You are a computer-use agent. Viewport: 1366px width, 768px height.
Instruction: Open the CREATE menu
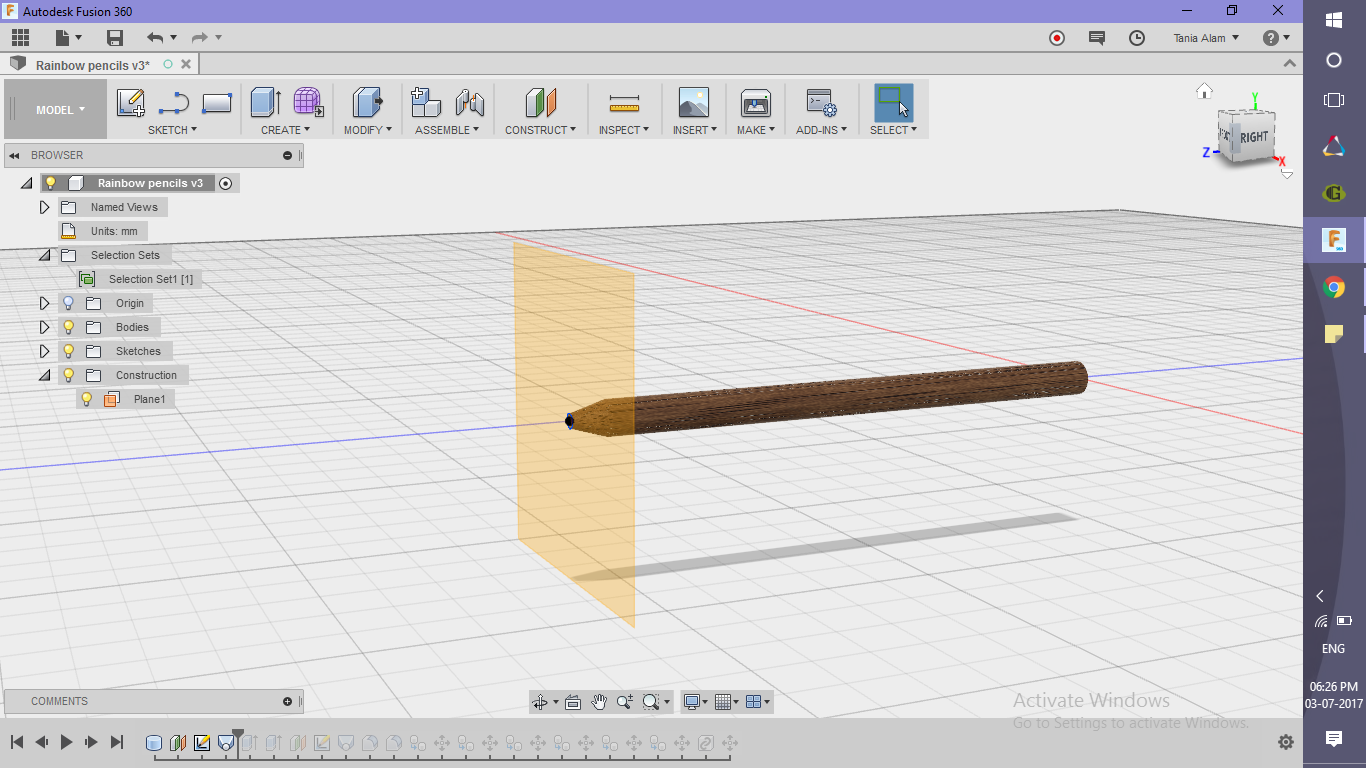coord(286,130)
